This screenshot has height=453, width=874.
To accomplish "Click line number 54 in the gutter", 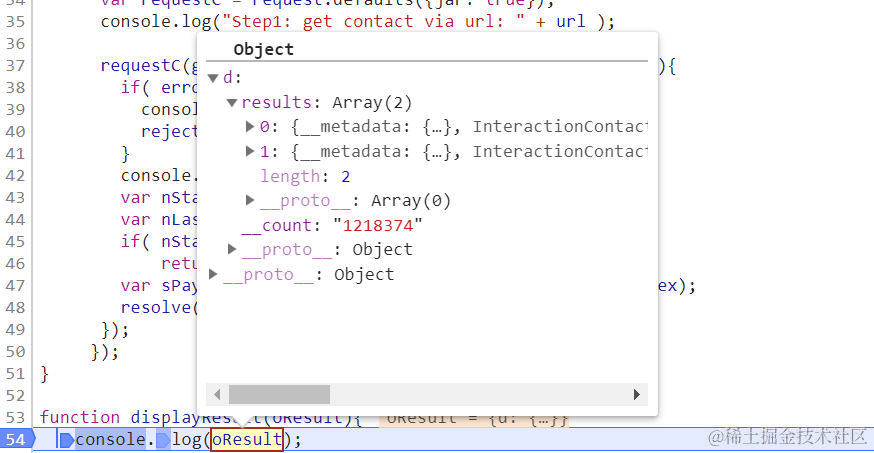I will (16, 440).
